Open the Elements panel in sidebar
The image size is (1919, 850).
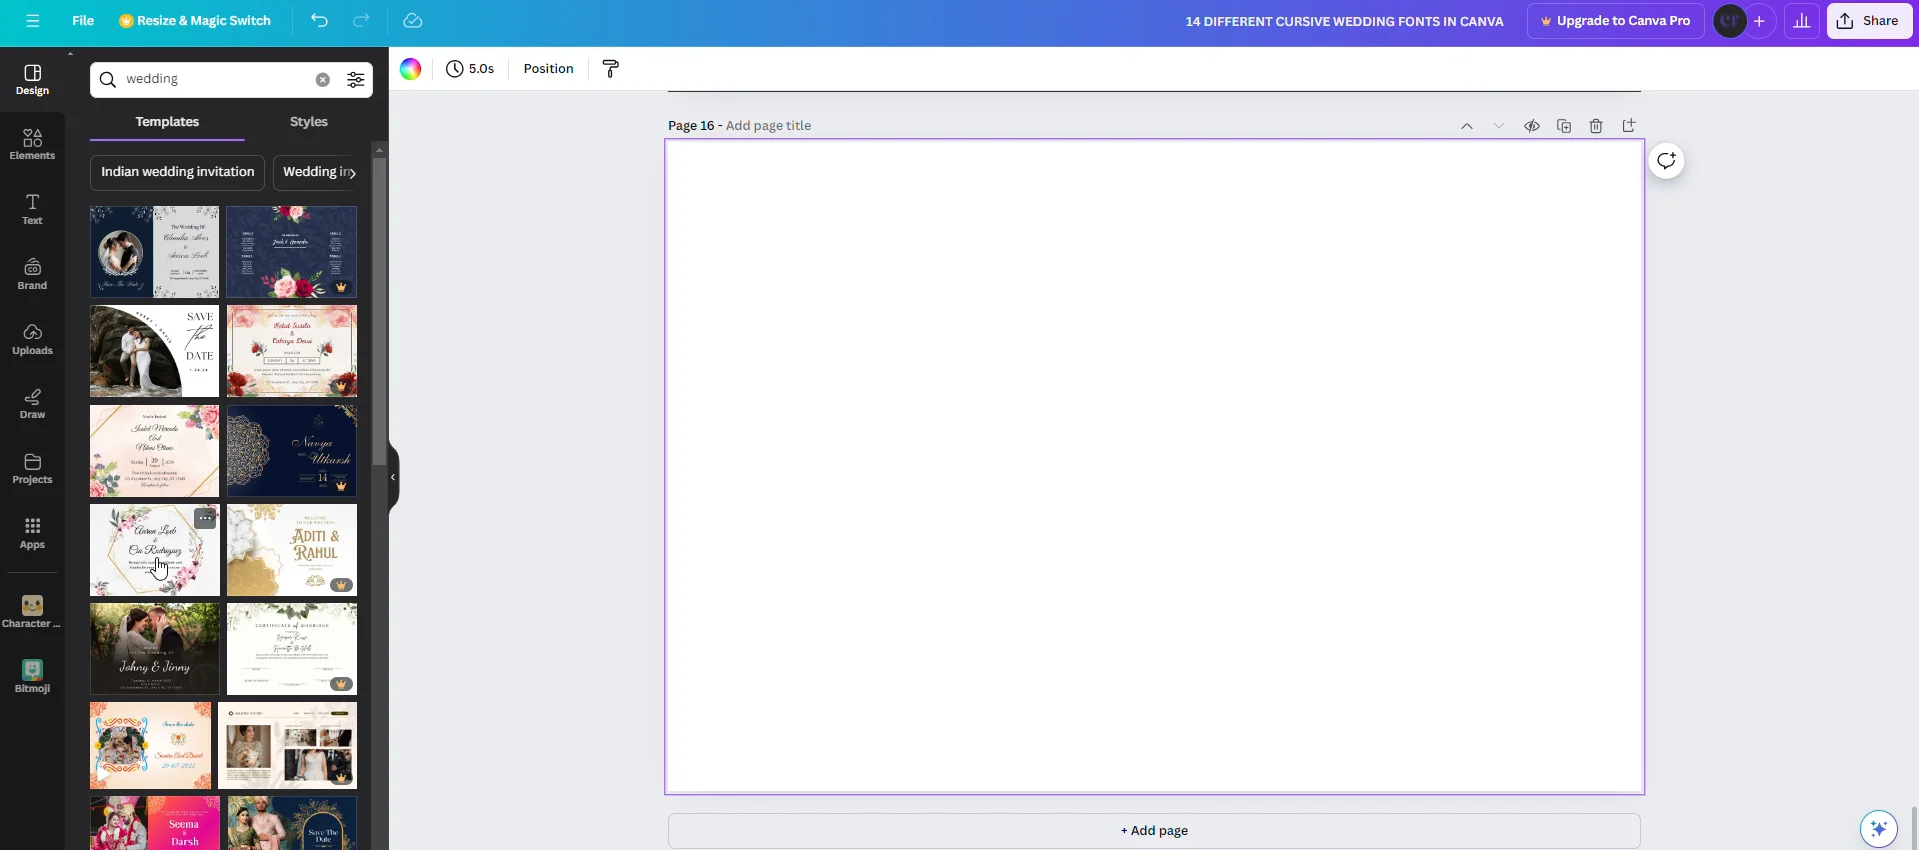(32, 144)
